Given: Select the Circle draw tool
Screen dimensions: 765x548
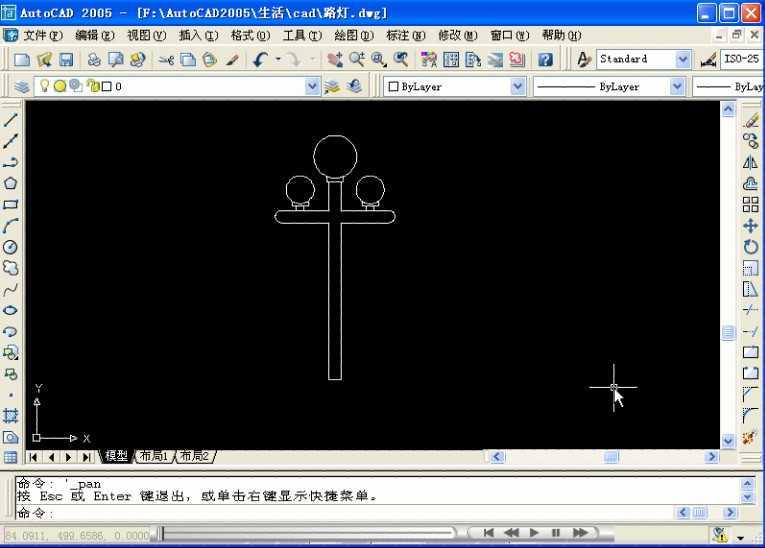Looking at the screenshot, I should (x=10, y=247).
